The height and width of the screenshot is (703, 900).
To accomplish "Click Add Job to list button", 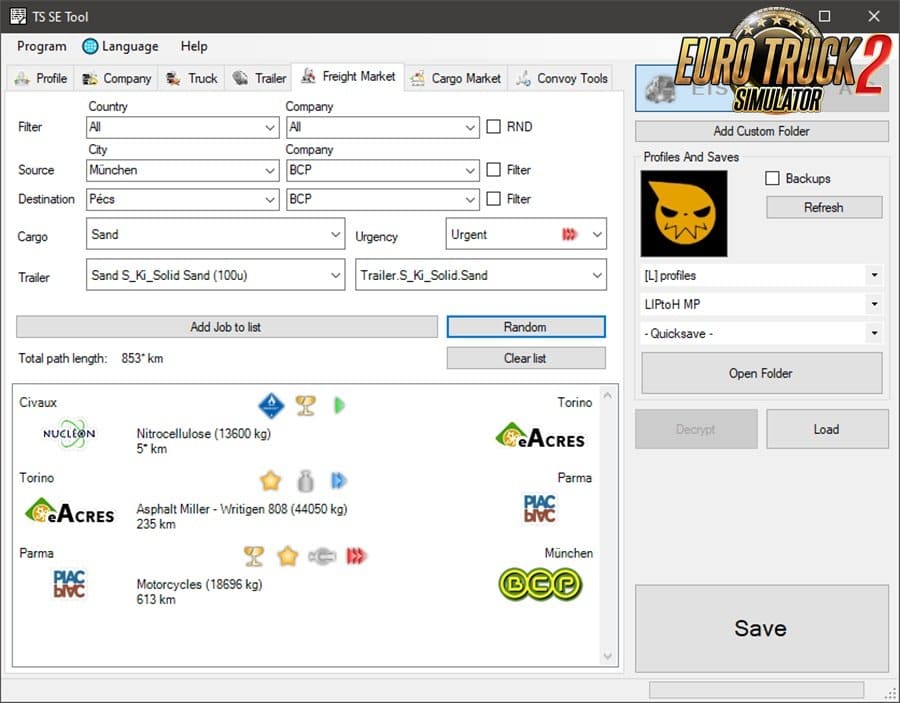I will [226, 327].
